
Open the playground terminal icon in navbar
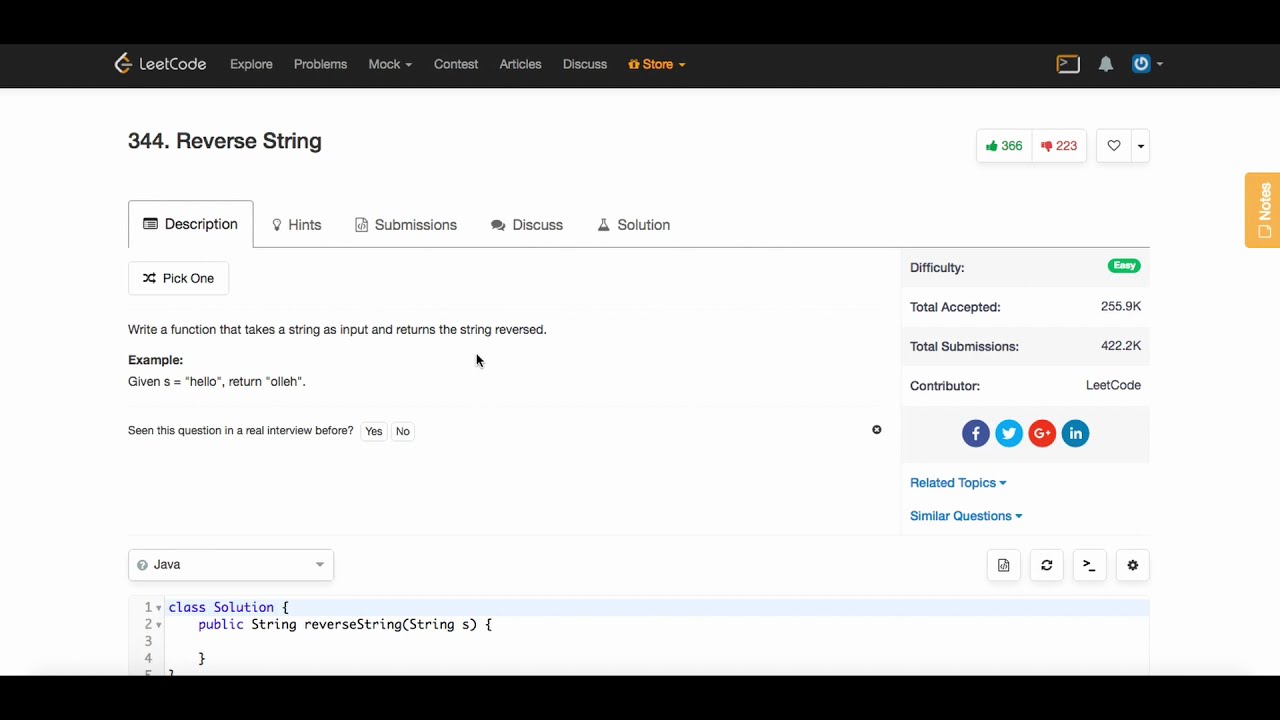point(1068,64)
